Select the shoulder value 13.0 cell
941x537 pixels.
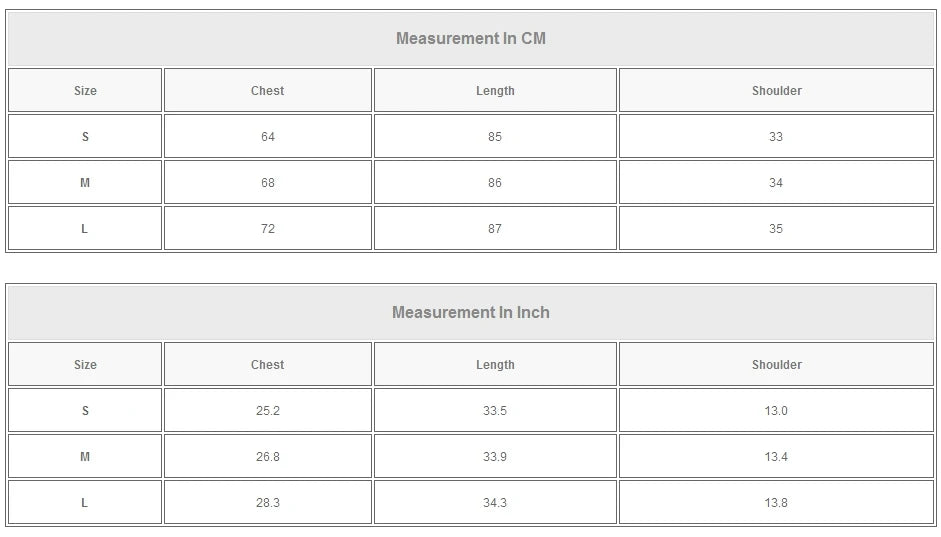click(776, 411)
